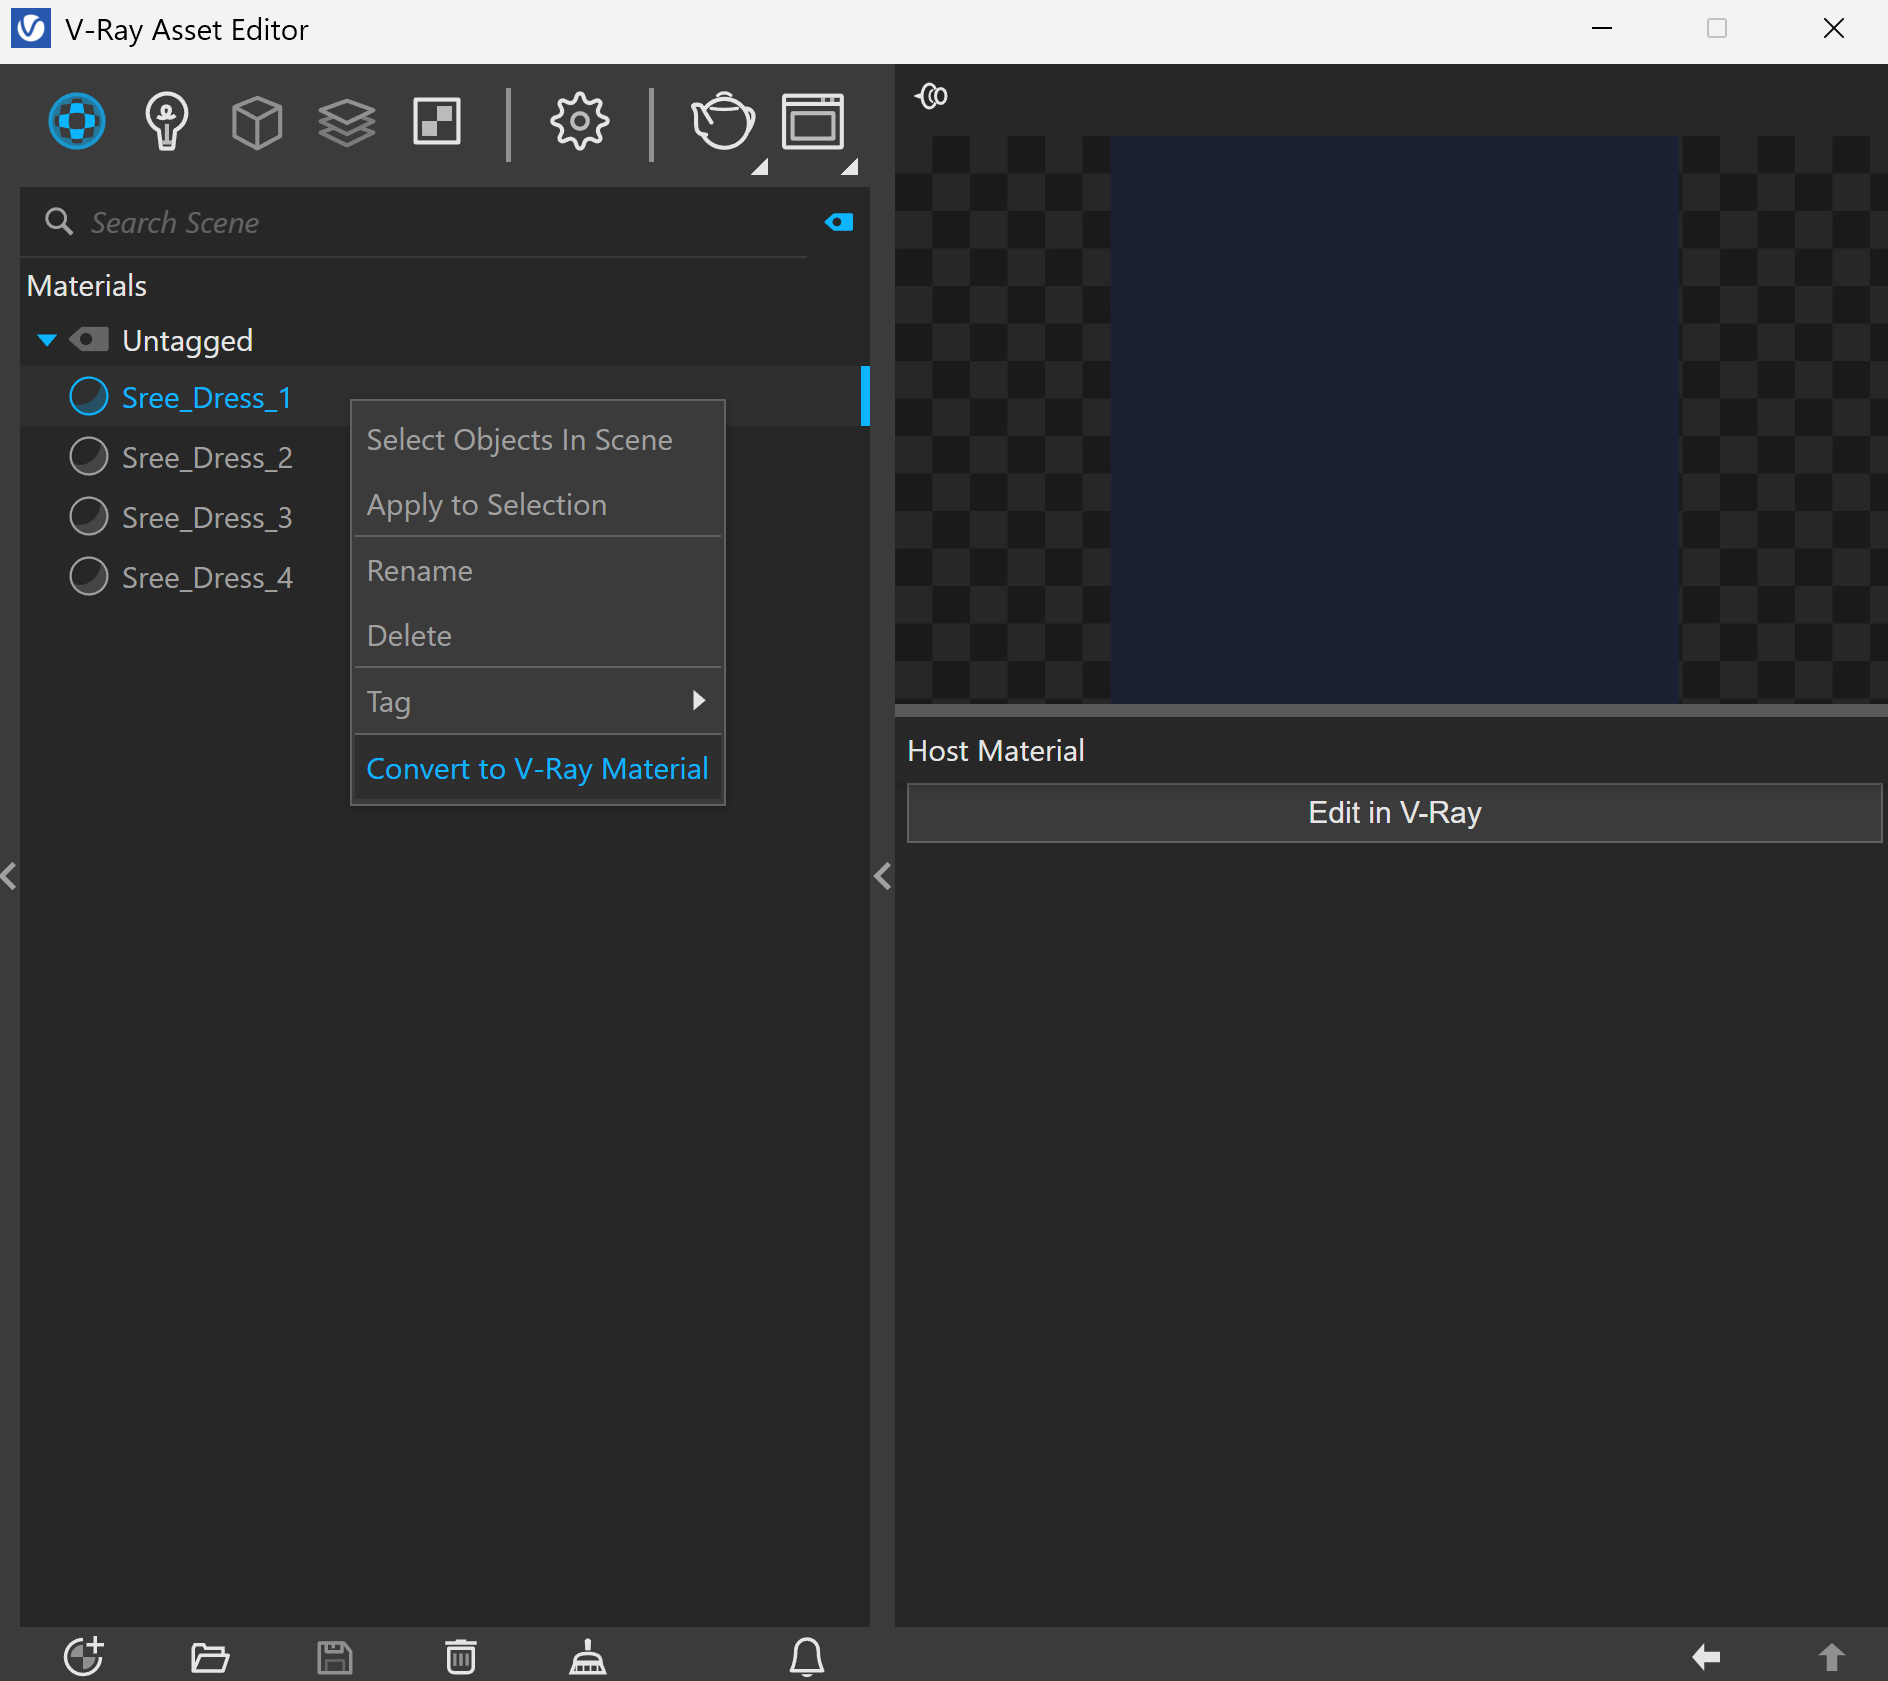
Task: Choose Select Objects In Scene
Action: (x=538, y=439)
